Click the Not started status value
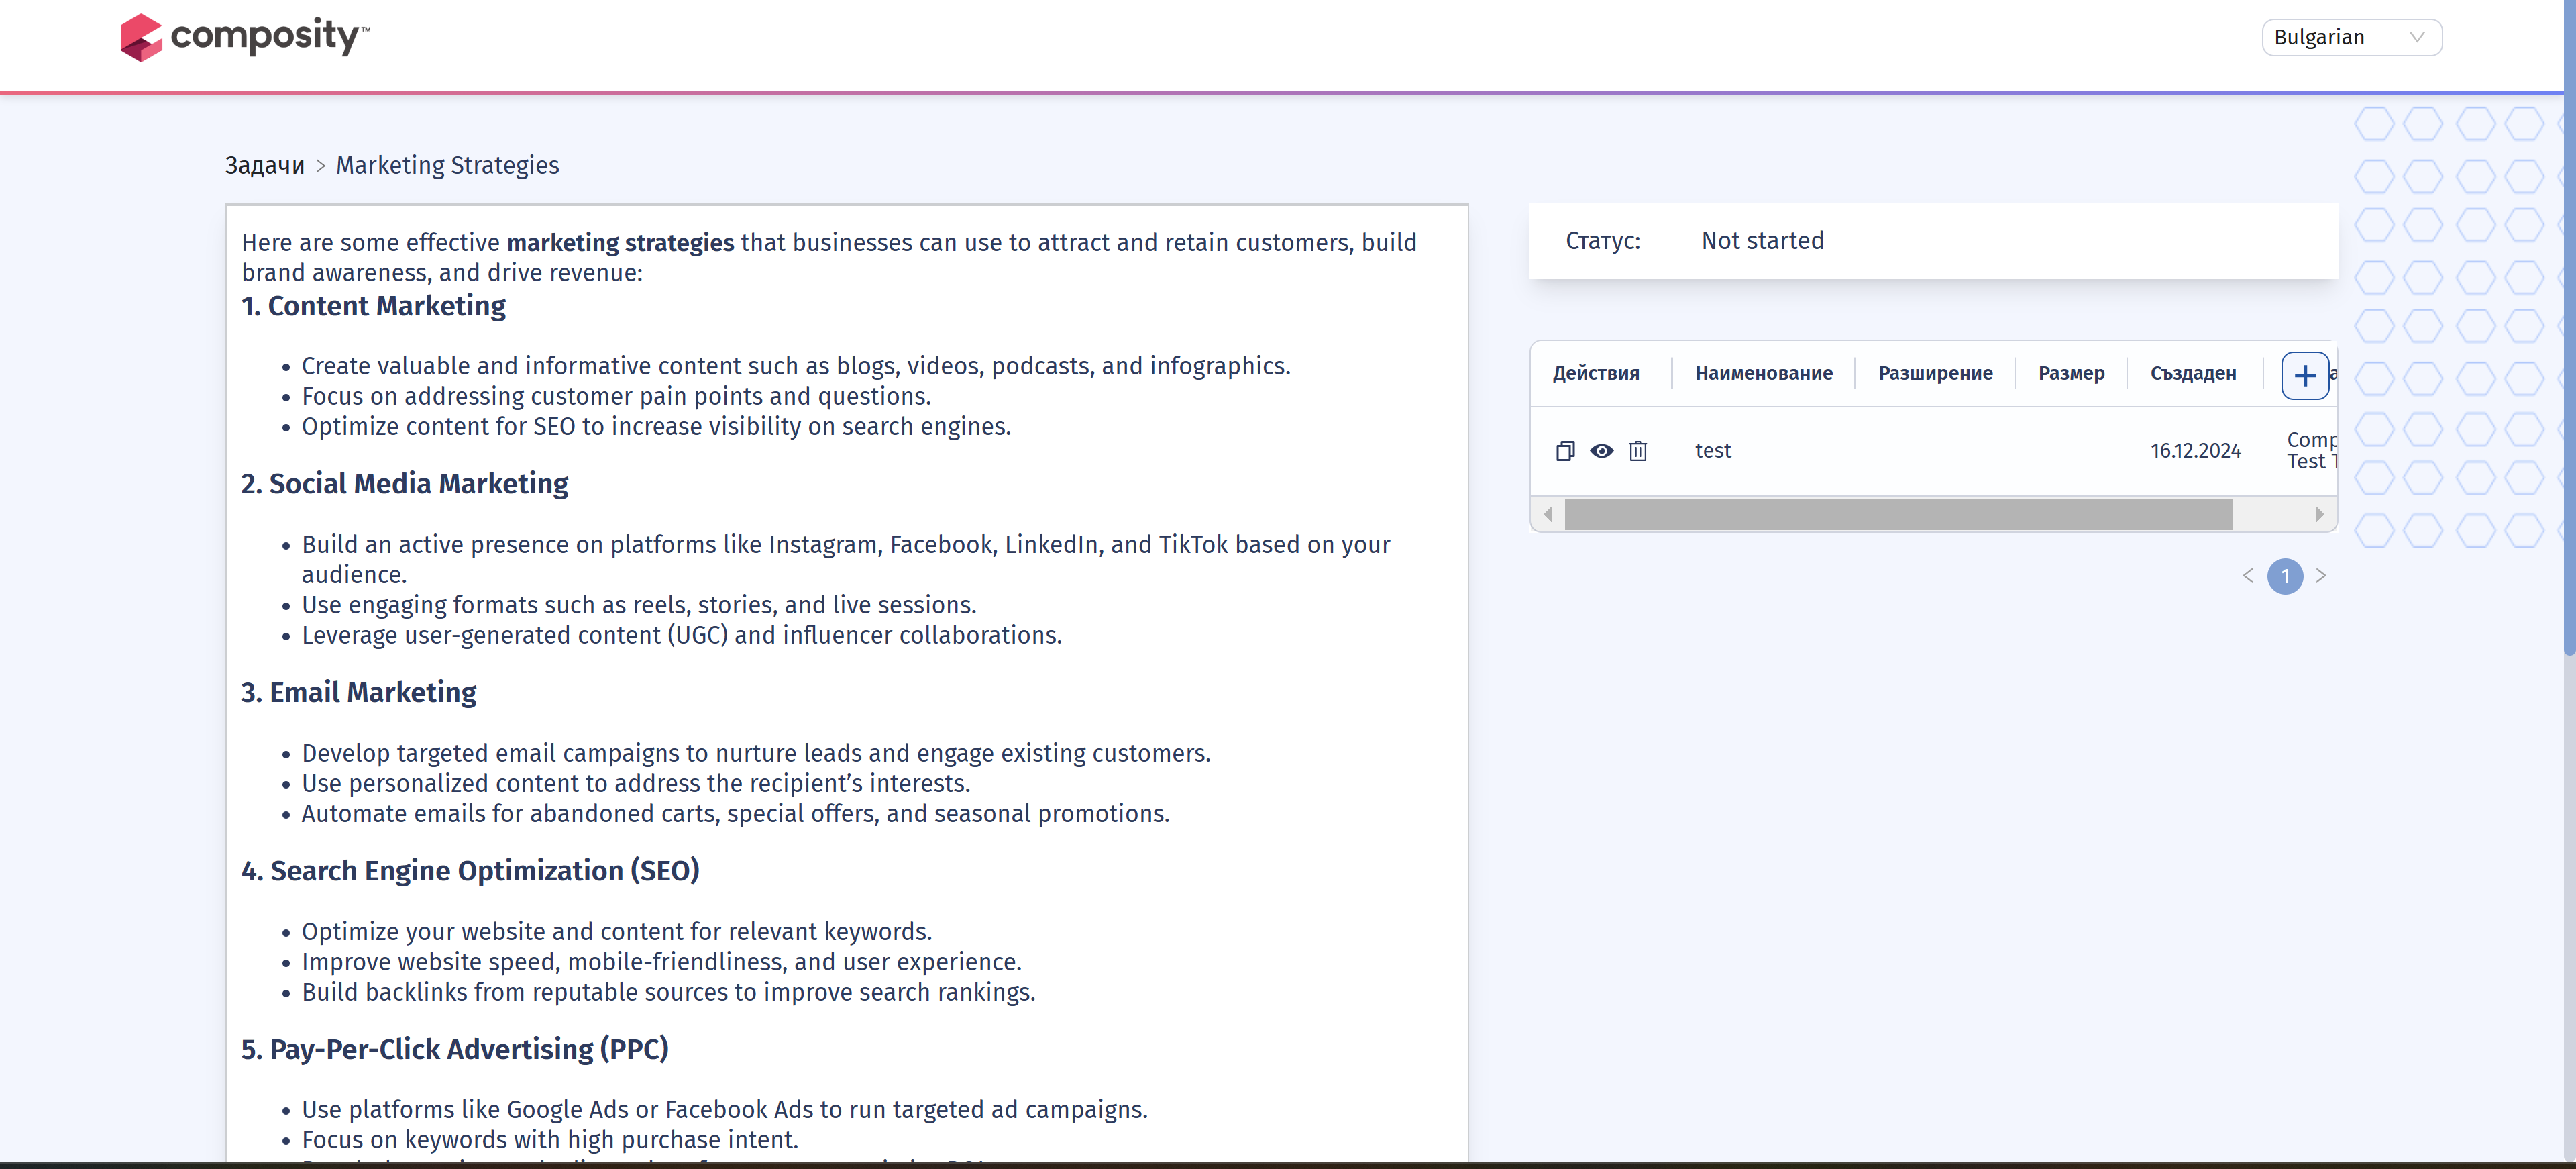2576x1169 pixels. [x=1762, y=241]
